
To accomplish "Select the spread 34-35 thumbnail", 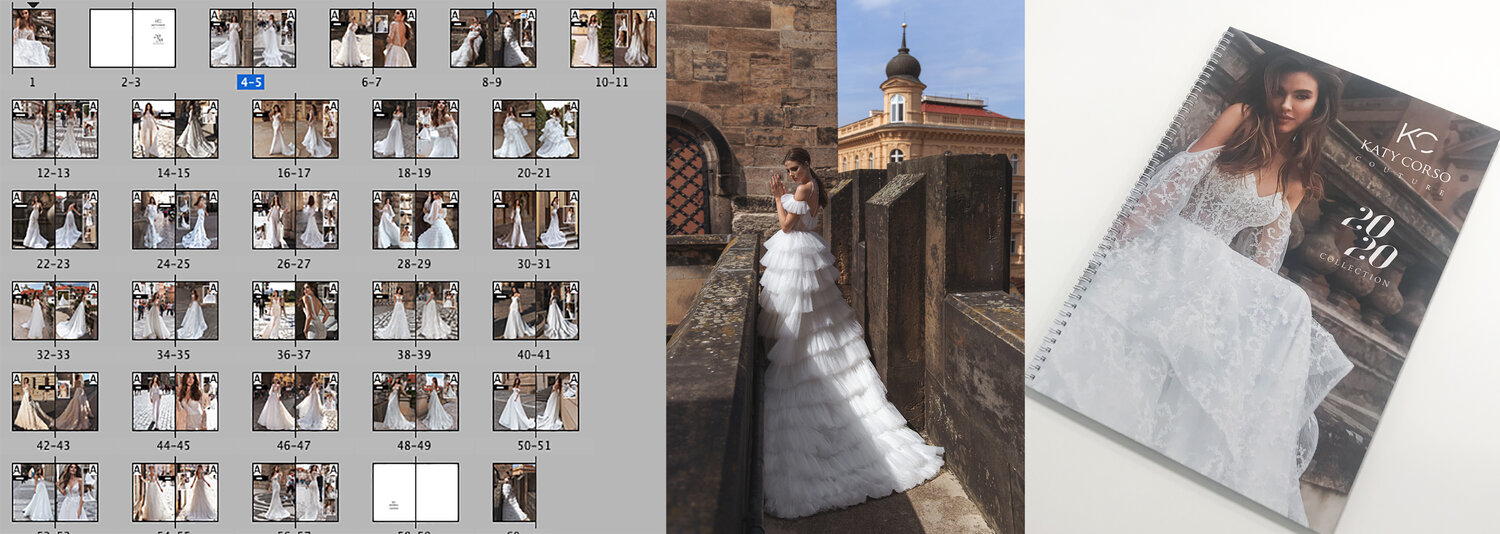I will coord(175,311).
